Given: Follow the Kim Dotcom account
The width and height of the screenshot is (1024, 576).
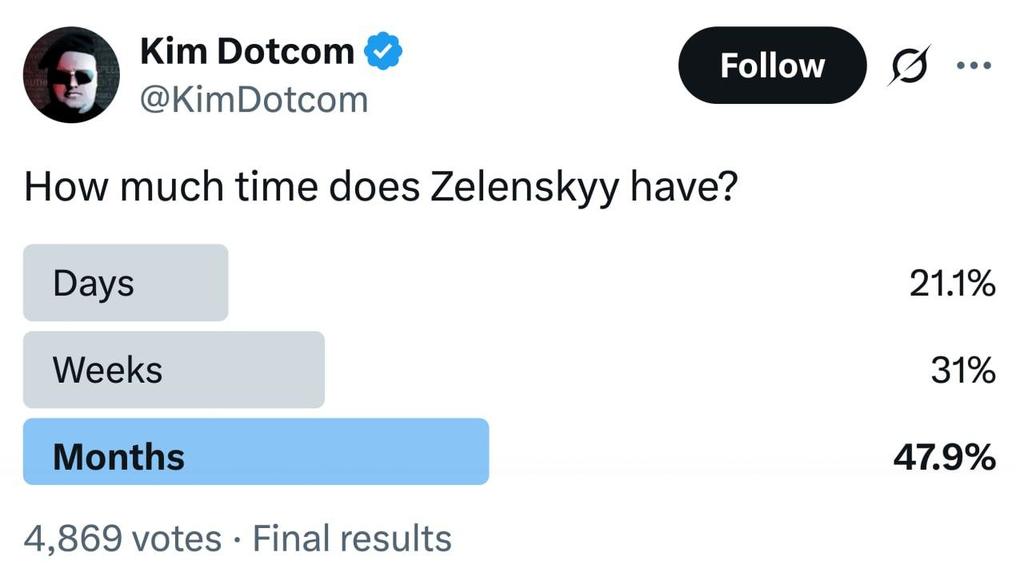Looking at the screenshot, I should [x=771, y=65].
